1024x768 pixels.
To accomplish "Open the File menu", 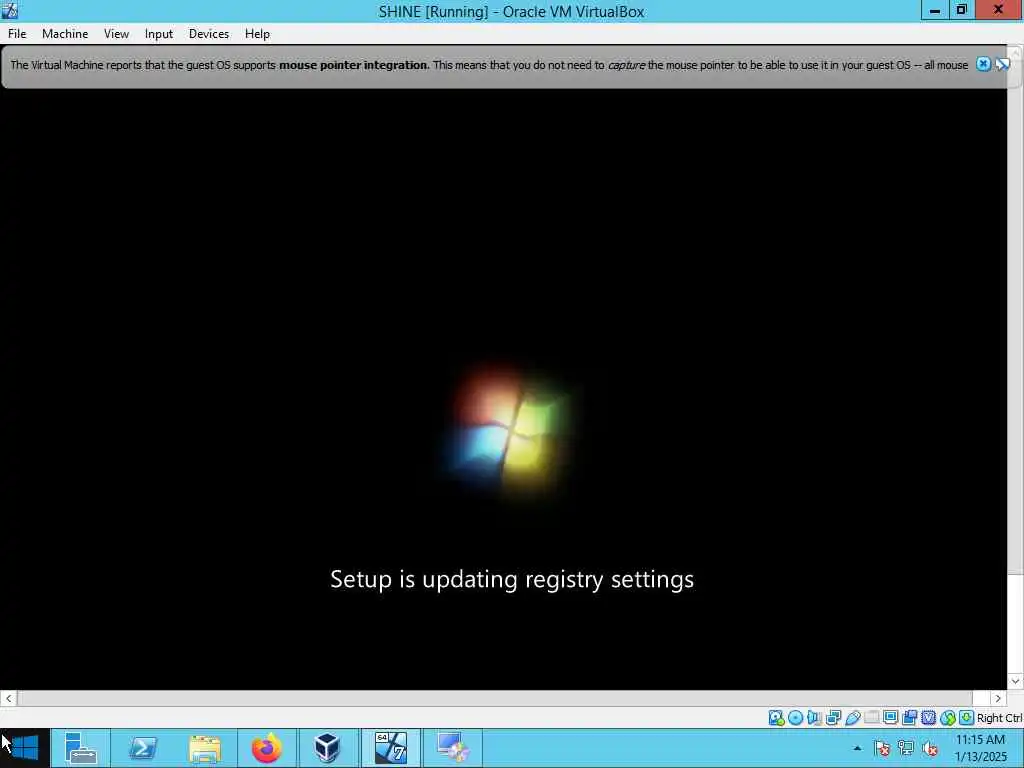I will pyautogui.click(x=17, y=34).
